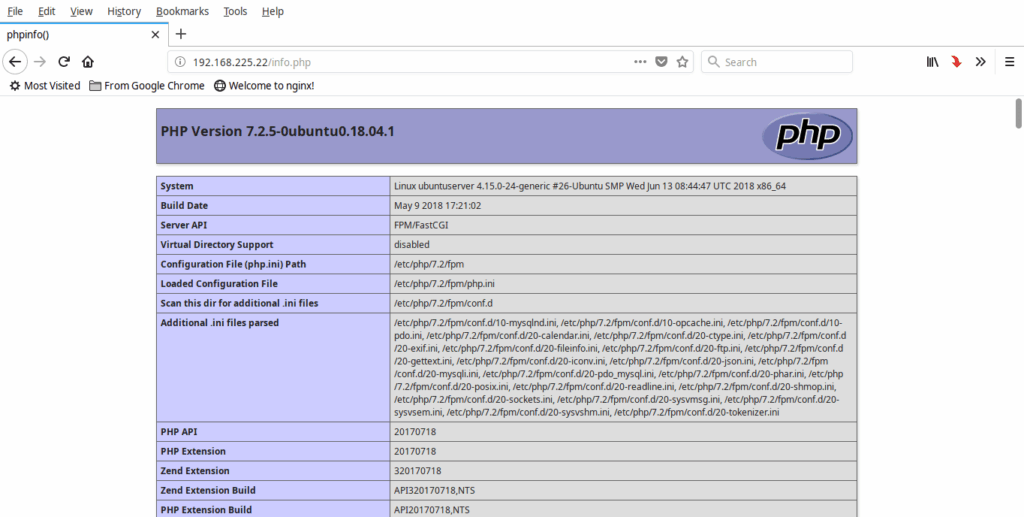Click the Build Date row label
Viewport: 1024px width, 517px height.
tap(184, 206)
